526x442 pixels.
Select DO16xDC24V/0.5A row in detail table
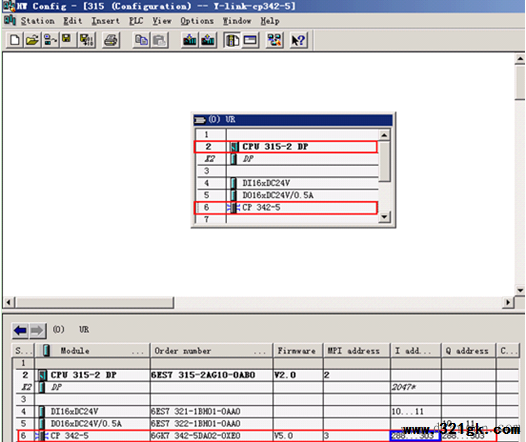266,424
